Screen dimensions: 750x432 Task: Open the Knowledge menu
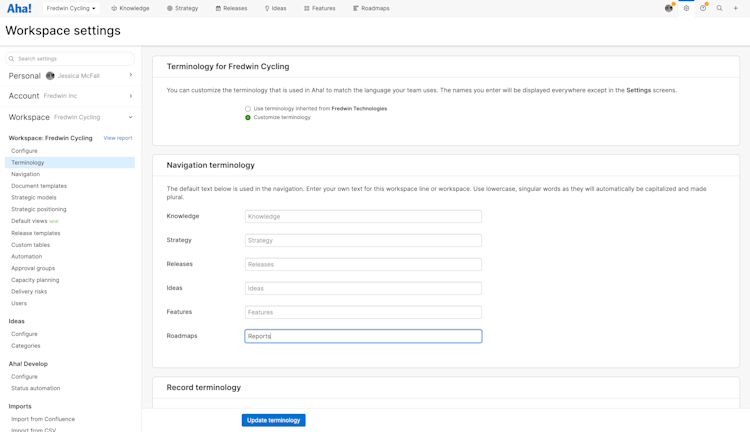click(130, 8)
